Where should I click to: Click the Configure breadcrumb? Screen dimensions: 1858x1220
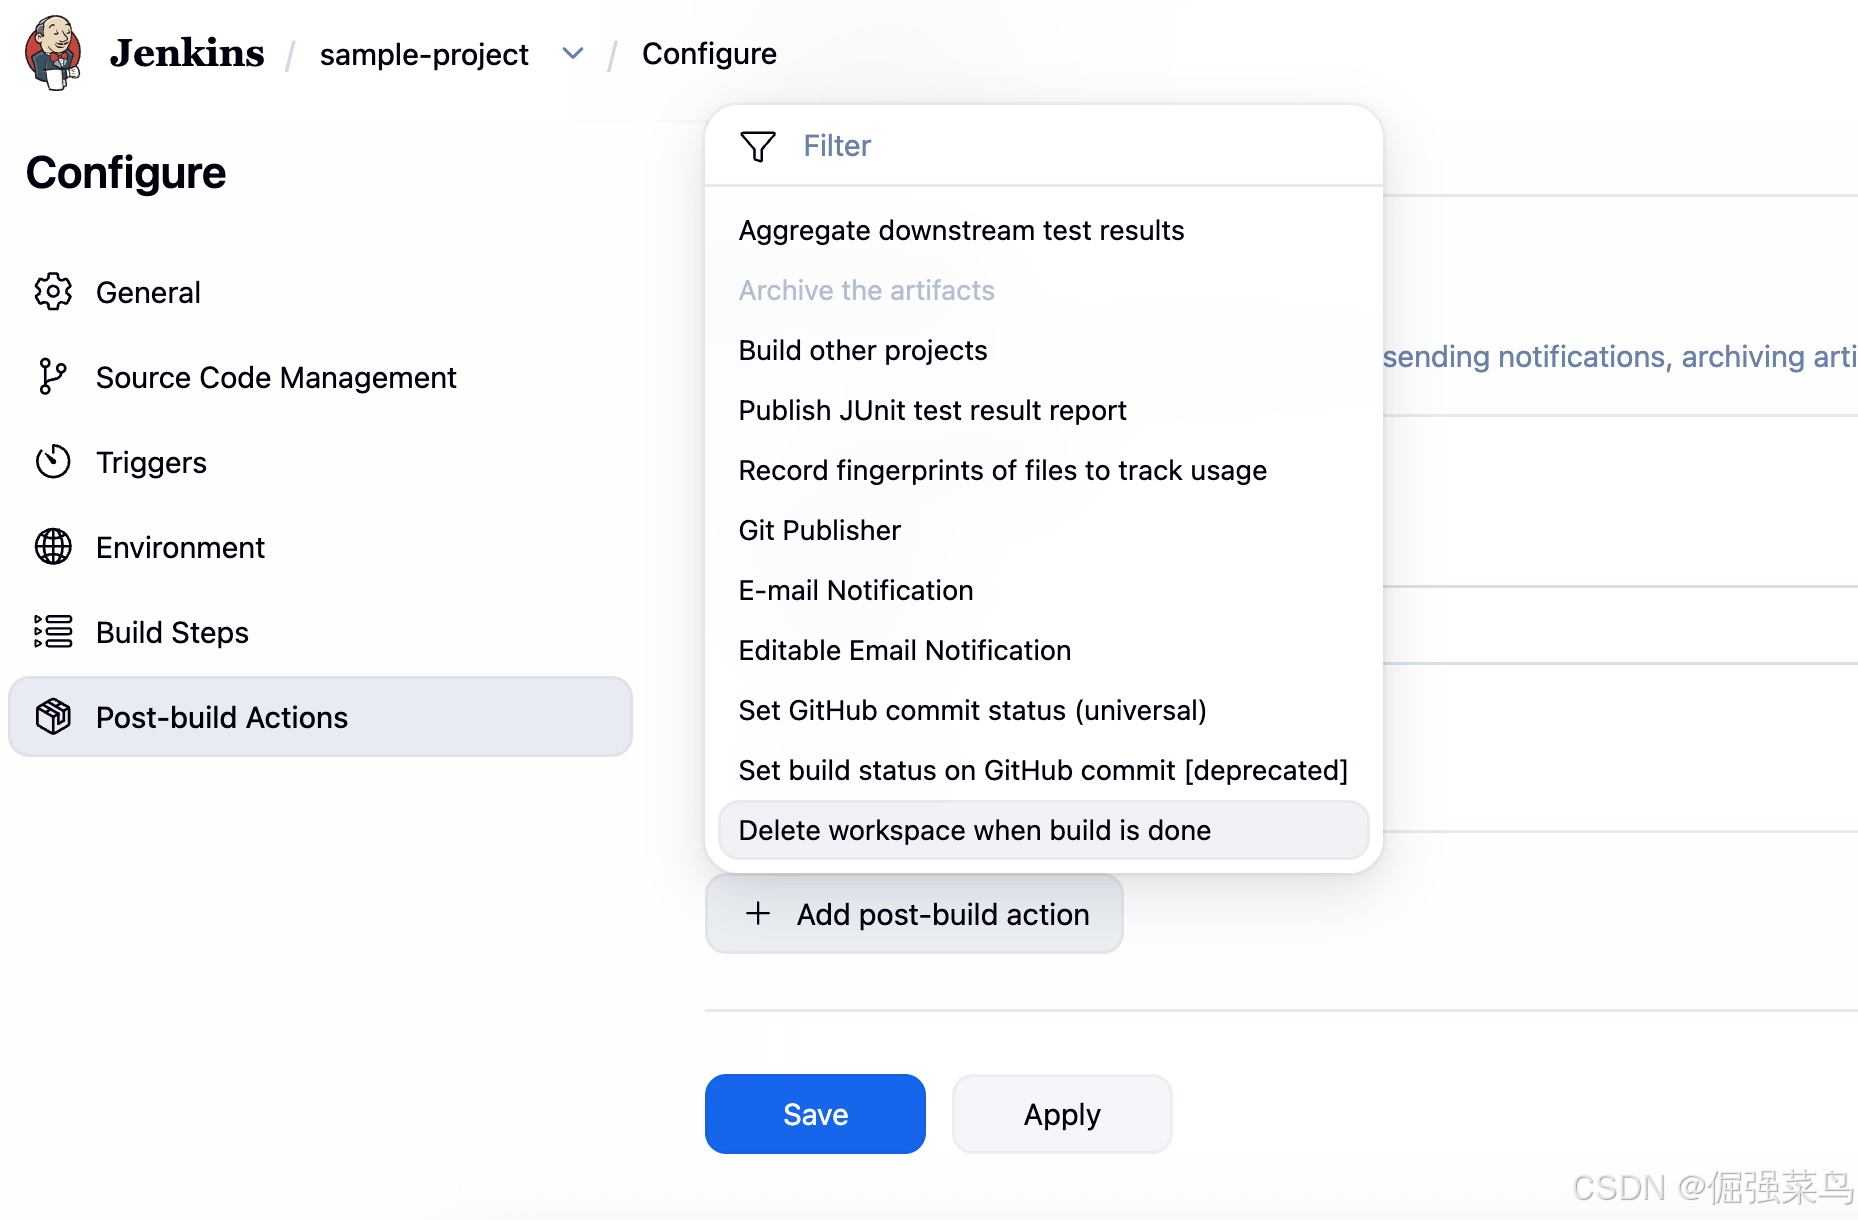tap(709, 53)
